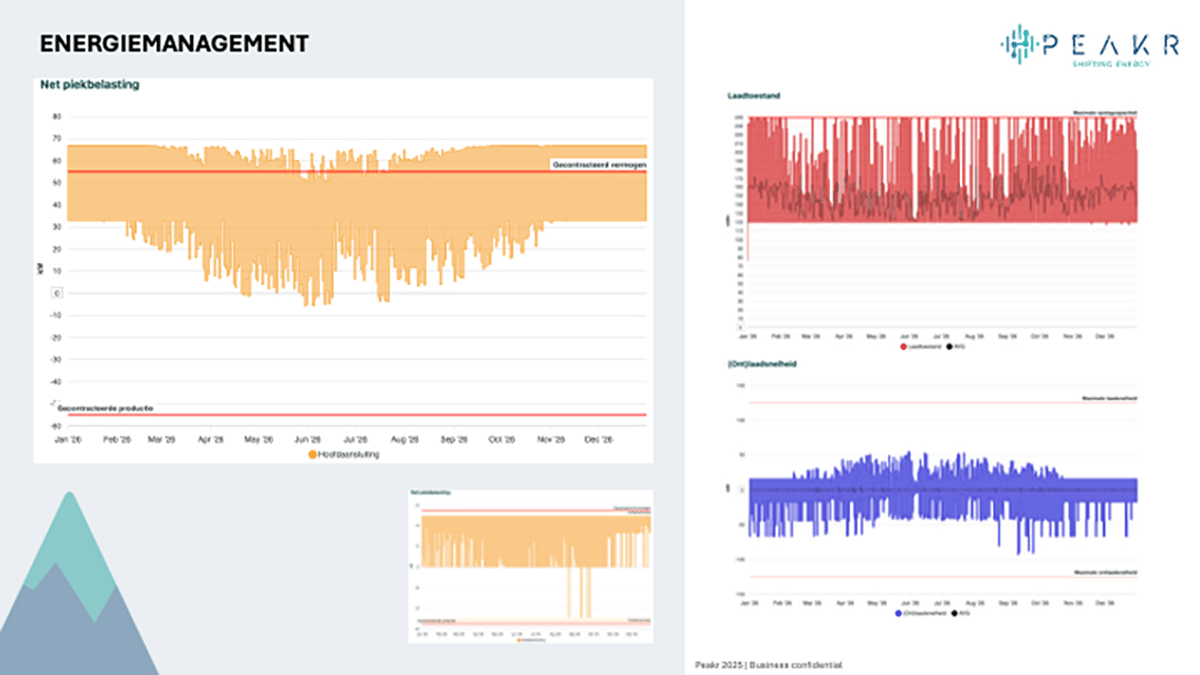Toggle the blue (Ont)laadsnelheid legend dot
The height and width of the screenshot is (675, 1200).
point(900,613)
